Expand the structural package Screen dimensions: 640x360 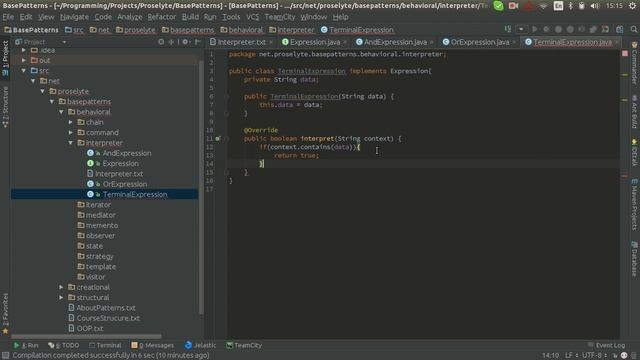(61, 298)
